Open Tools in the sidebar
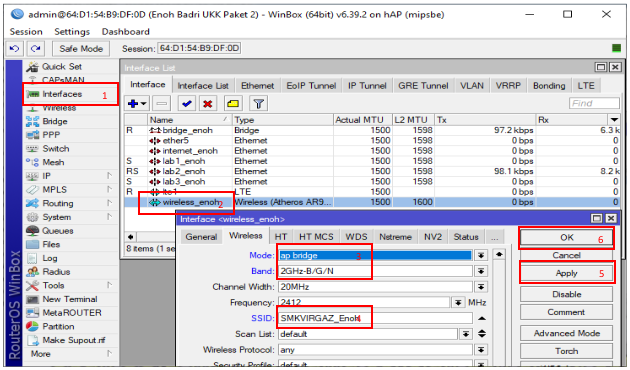The width and height of the screenshot is (630, 370). pos(53,285)
